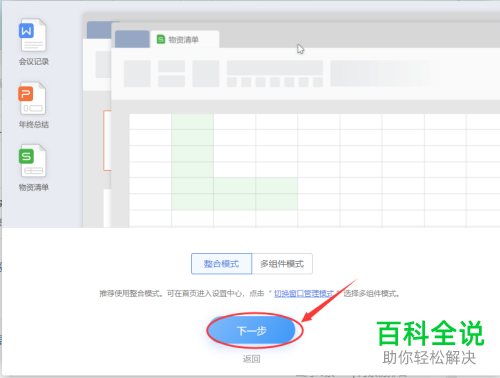Screen dimensions: 500x378
Task: Click the 物资清单 tab in the preview
Action: tap(184, 40)
